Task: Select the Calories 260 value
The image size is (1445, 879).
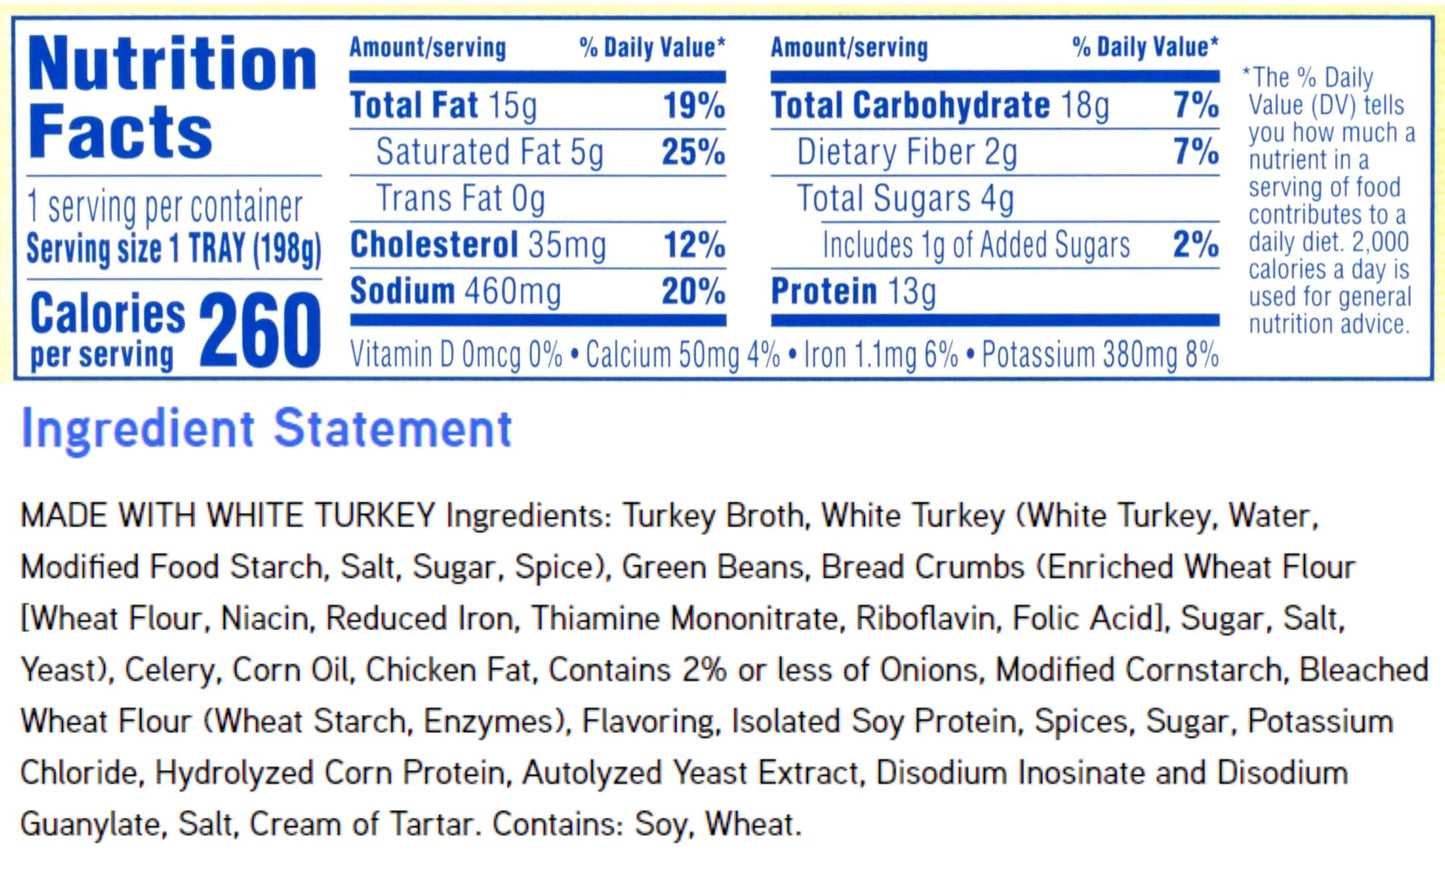Action: [260, 331]
